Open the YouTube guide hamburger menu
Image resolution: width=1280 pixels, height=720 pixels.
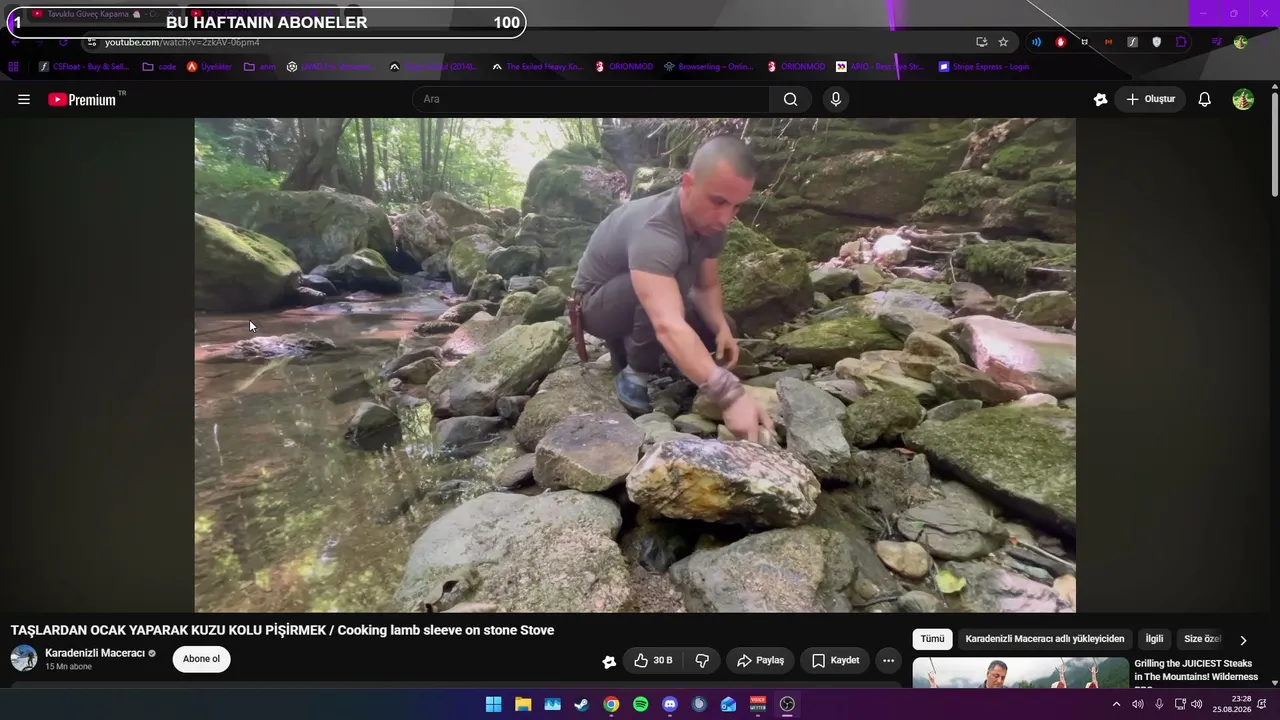pos(24,99)
